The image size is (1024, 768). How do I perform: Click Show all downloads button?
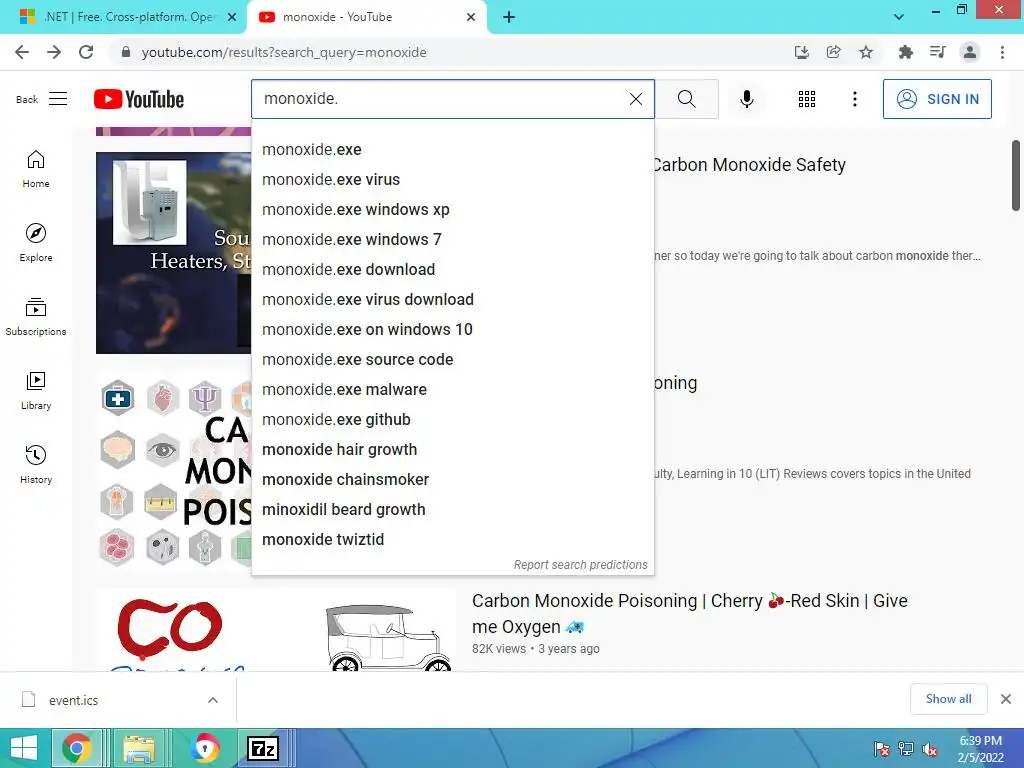(948, 699)
